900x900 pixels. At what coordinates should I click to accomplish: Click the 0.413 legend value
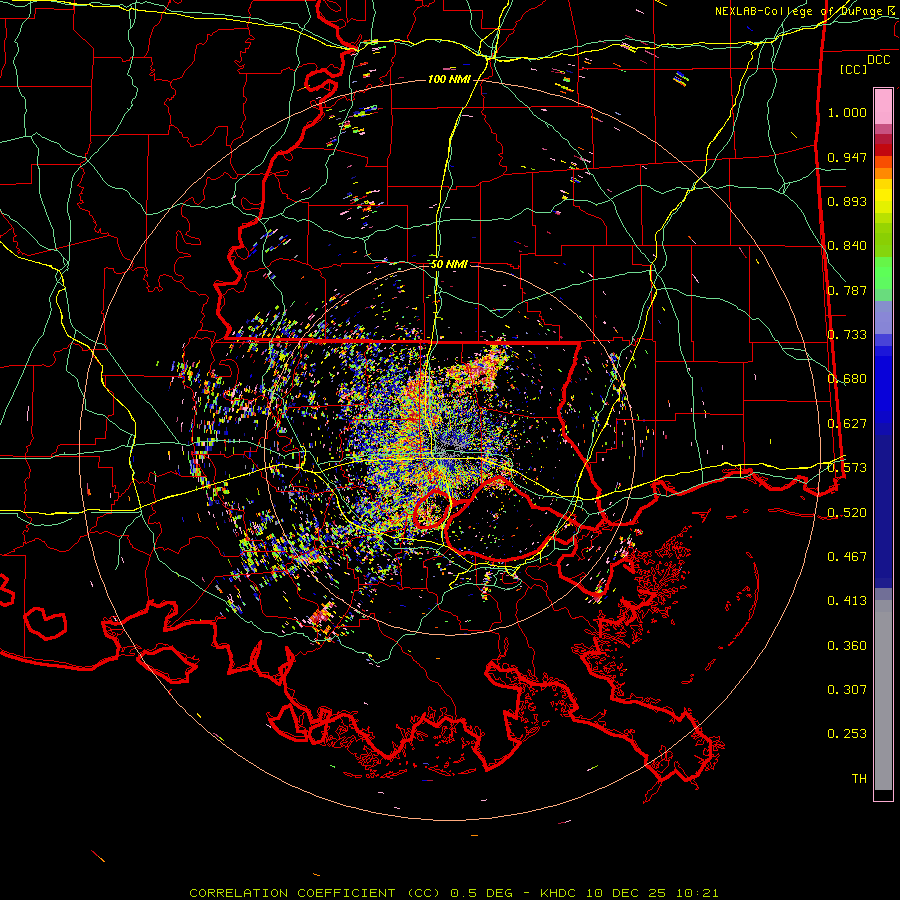(847, 601)
